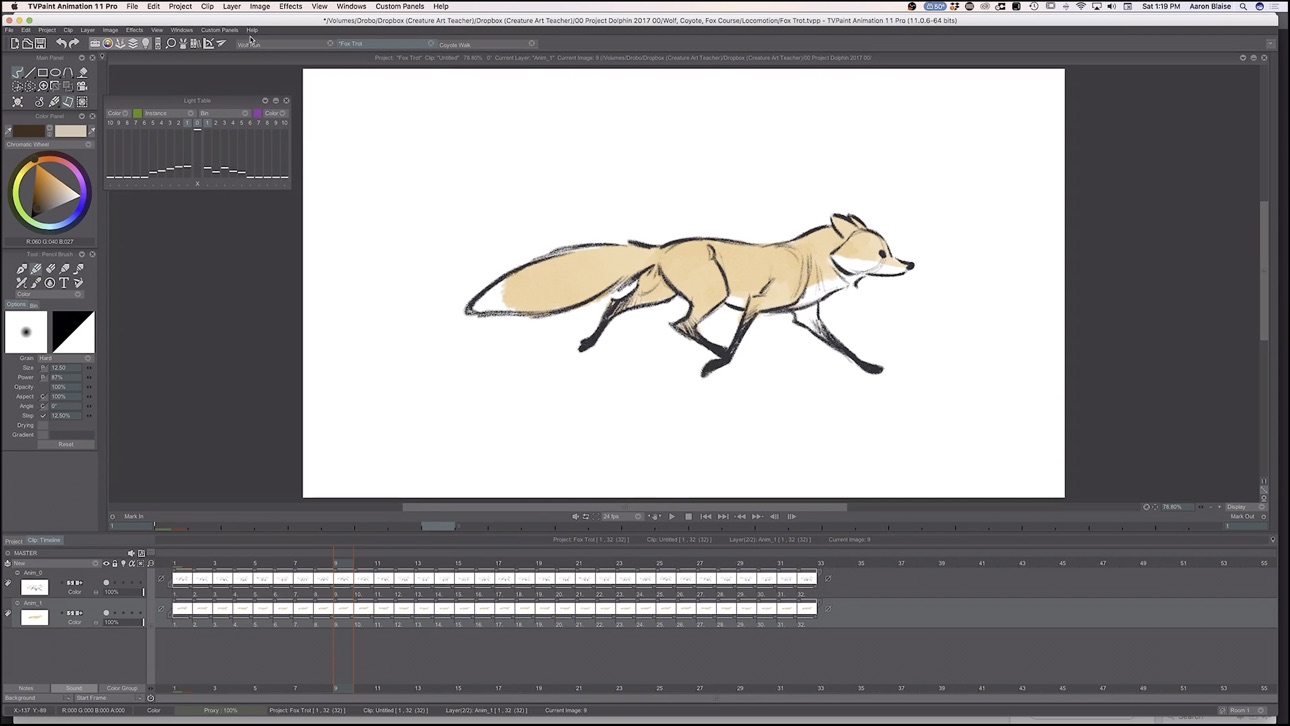Click the dark brown foreground color swatch
The width and height of the screenshot is (1290, 726).
(28, 131)
